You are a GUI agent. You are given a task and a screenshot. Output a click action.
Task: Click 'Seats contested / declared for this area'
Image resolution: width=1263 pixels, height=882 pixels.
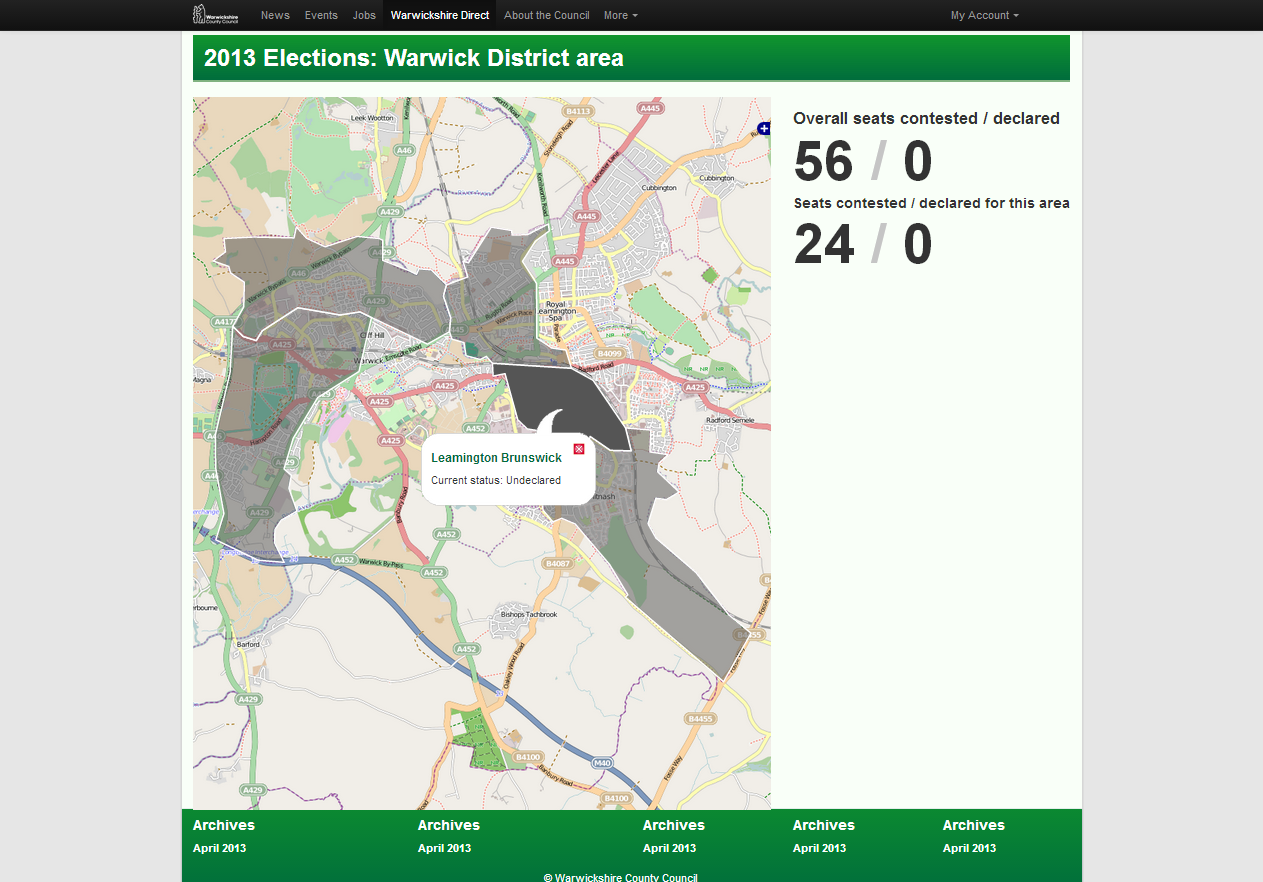[932, 203]
